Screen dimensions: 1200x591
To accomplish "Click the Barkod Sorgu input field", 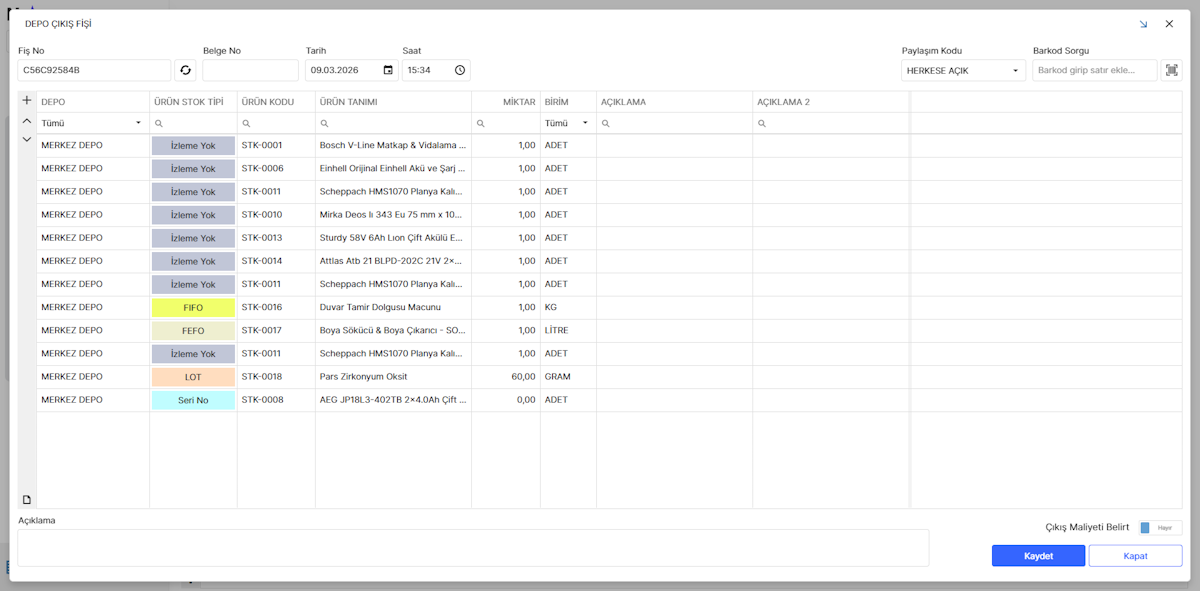I will point(1094,70).
